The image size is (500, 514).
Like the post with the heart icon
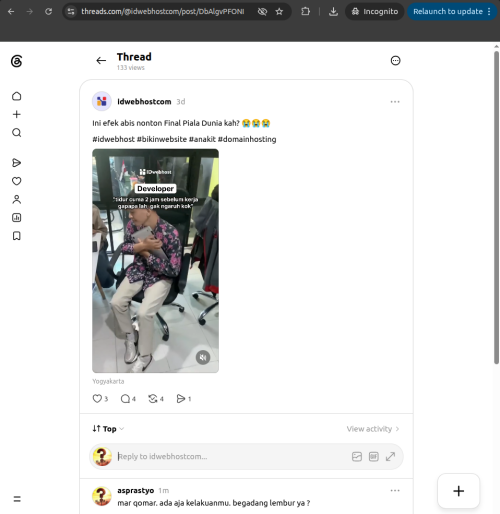click(97, 399)
